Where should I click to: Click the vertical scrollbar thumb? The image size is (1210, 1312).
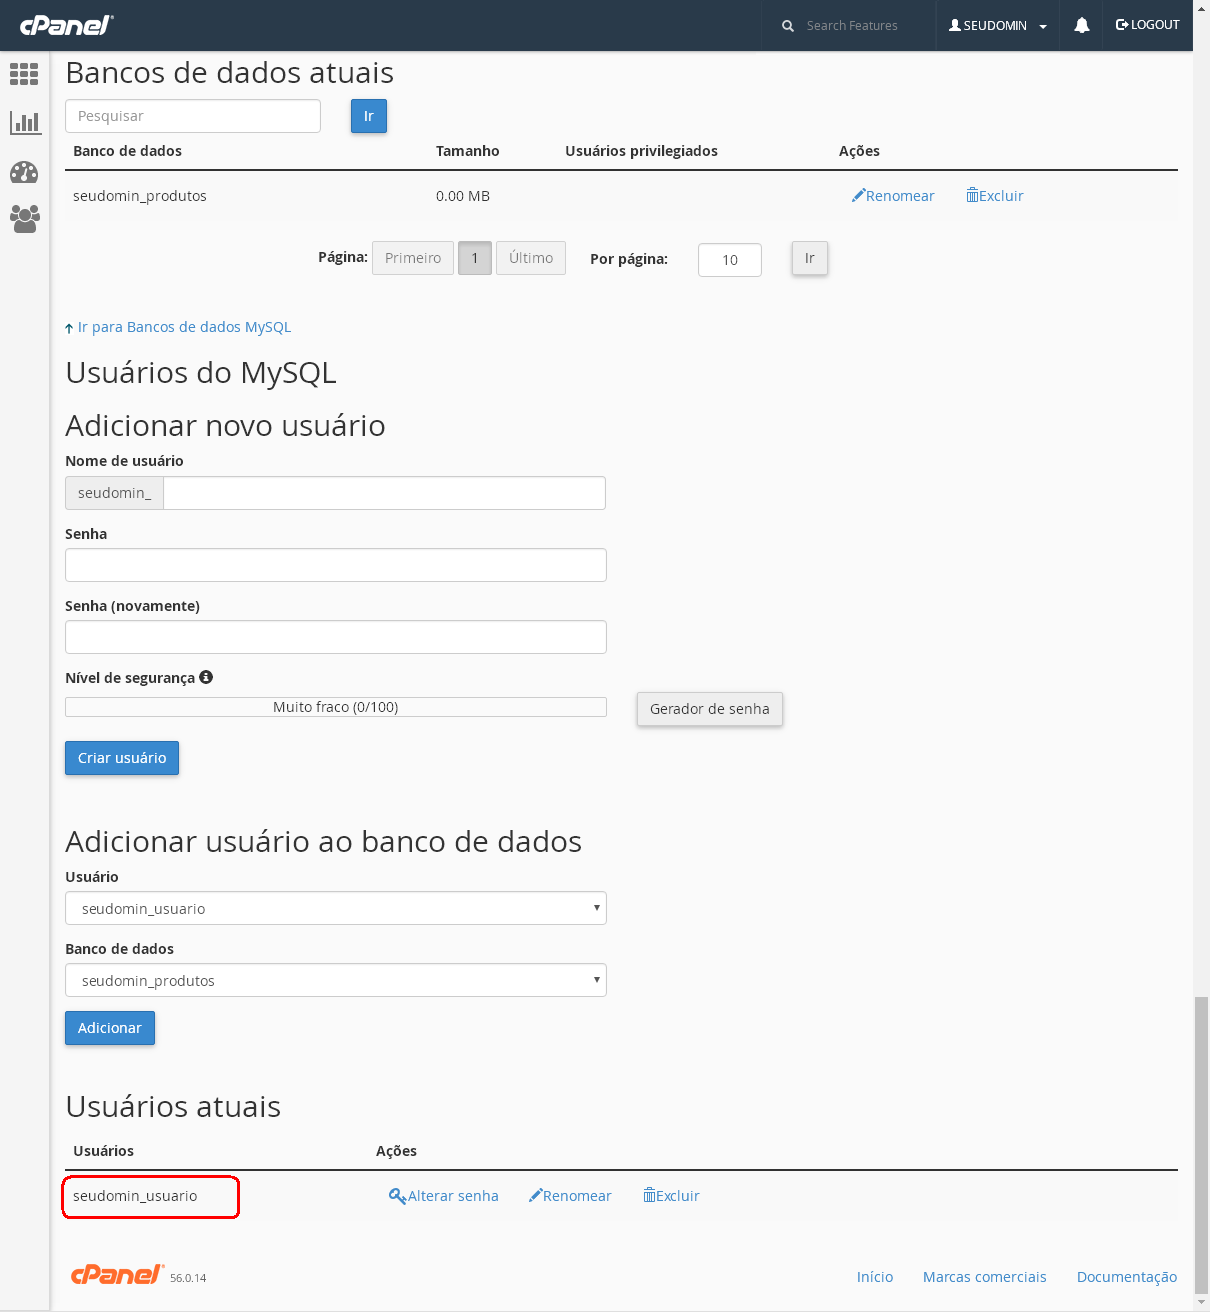click(x=1201, y=1146)
